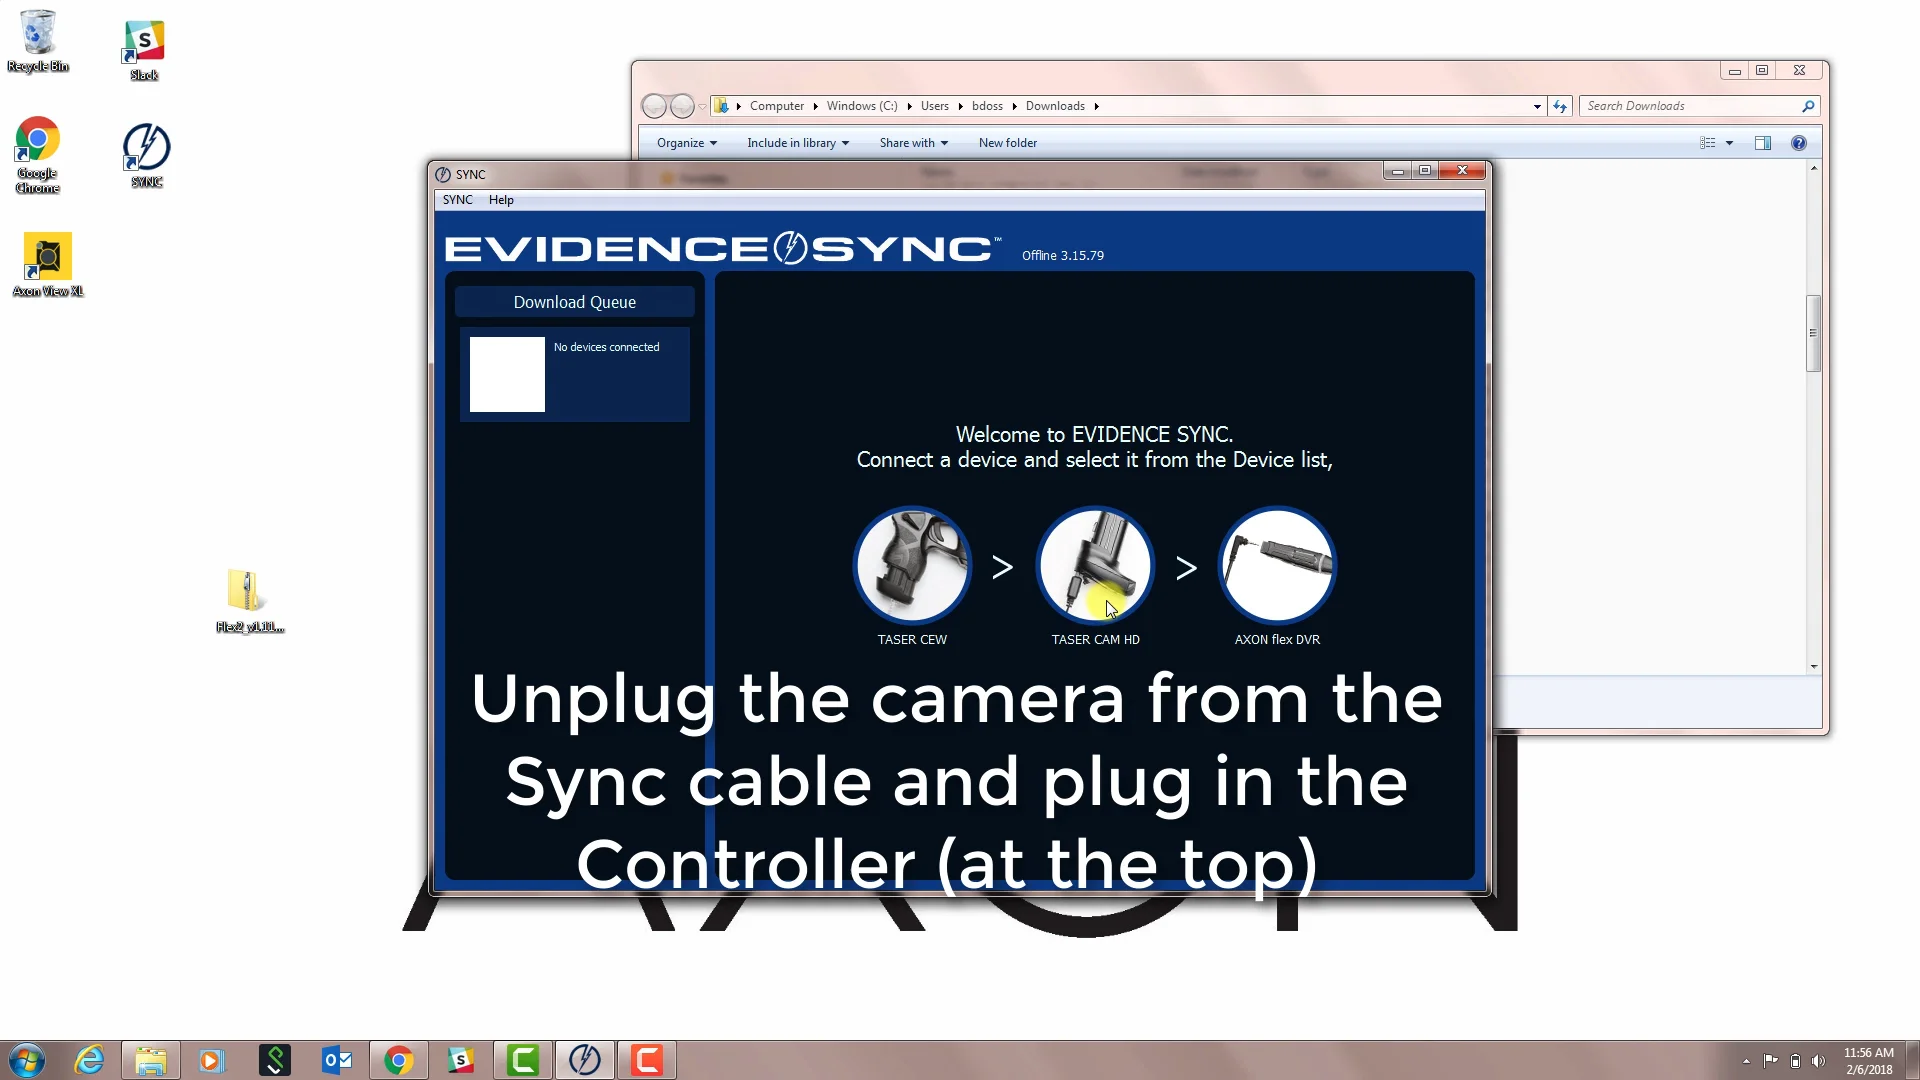1920x1080 pixels.
Task: Click the Explorer vertical scrollbar thumb
Action: point(1813,333)
